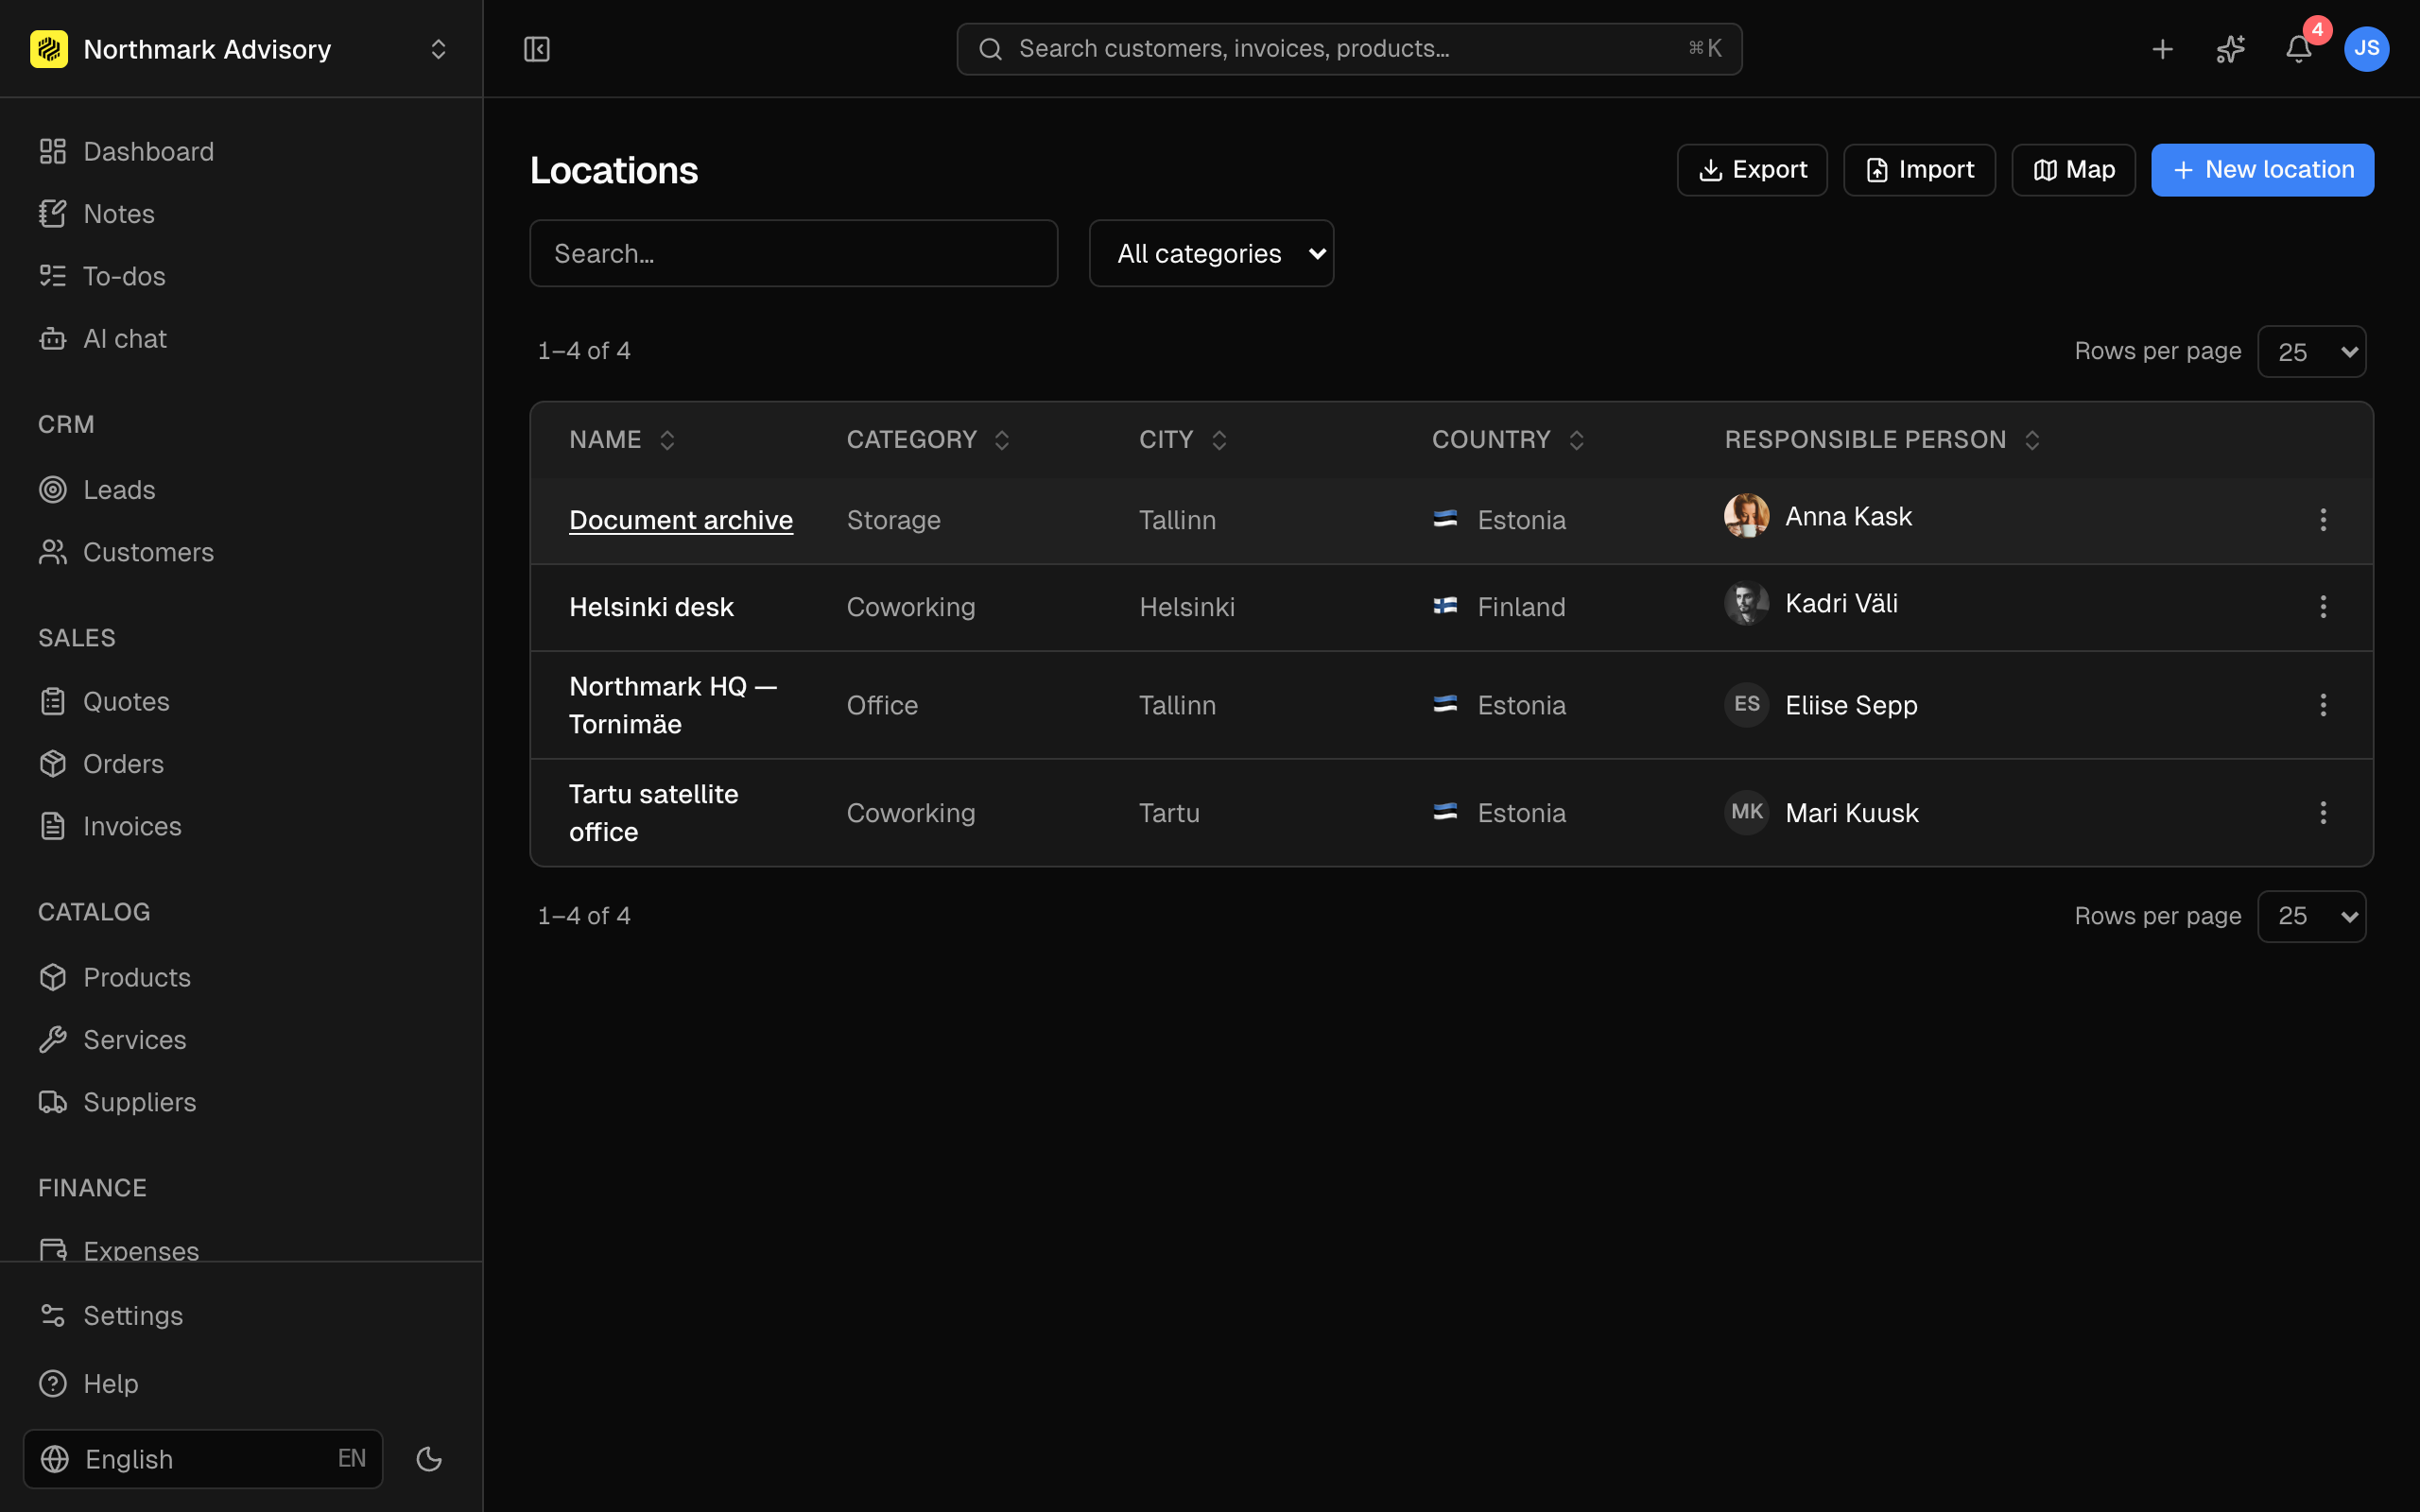Go to Services in the Catalog

[x=241, y=1040]
